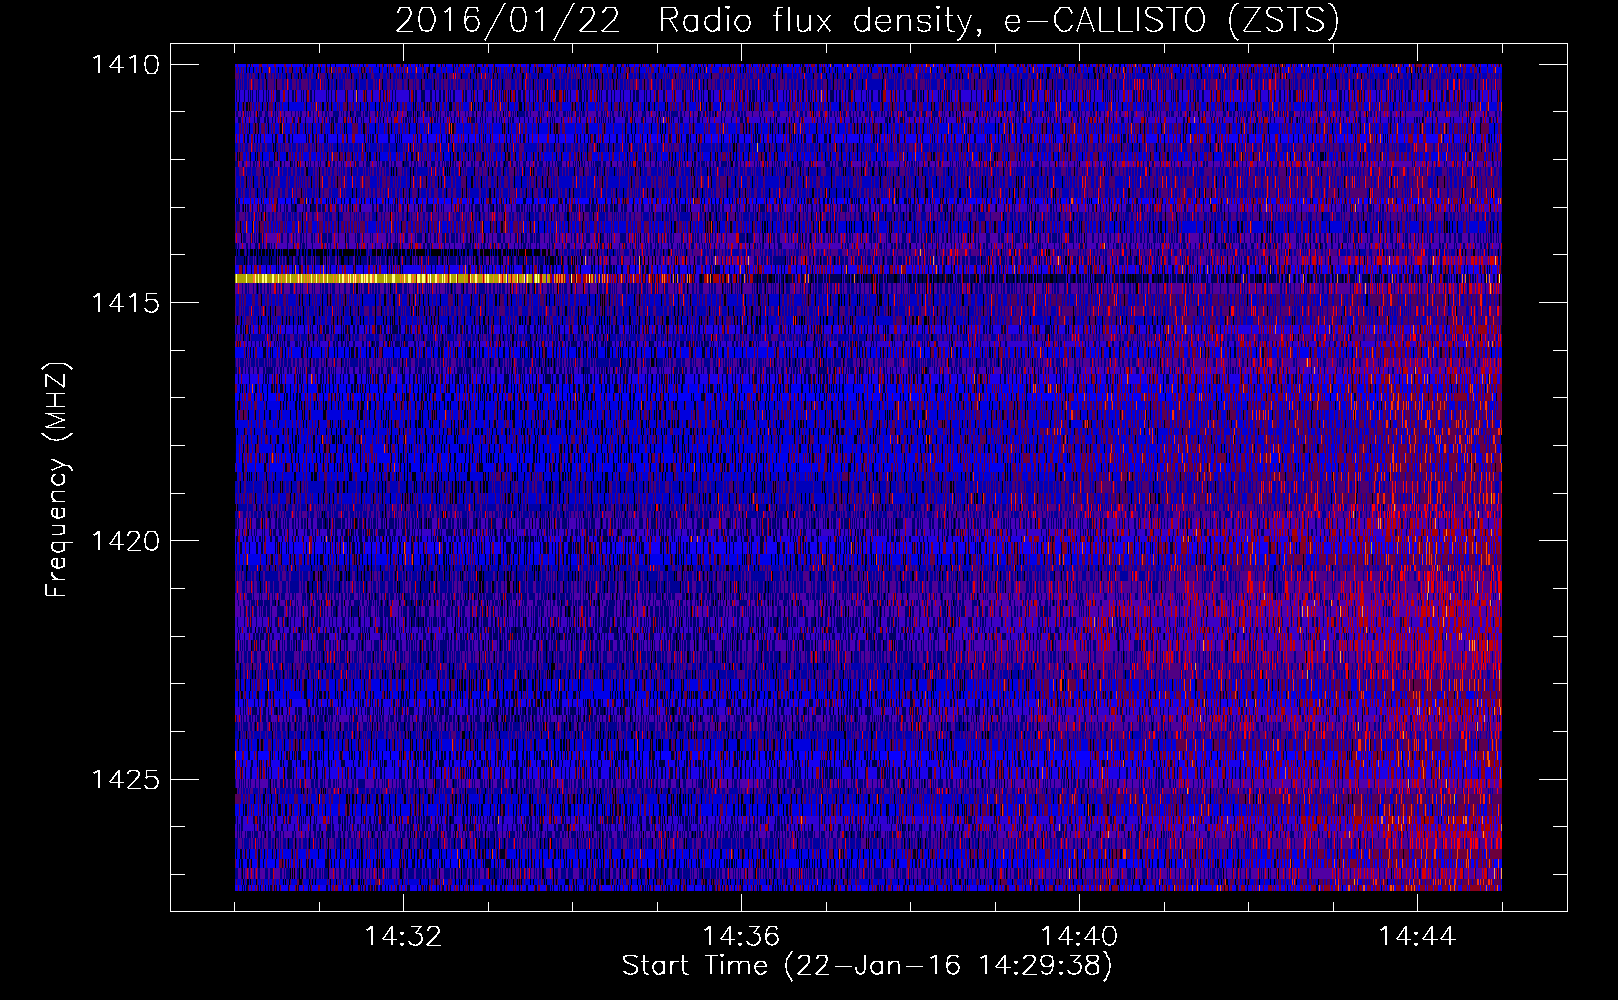
Task: Click the 14:44 time tick label
Action: click(x=1417, y=937)
